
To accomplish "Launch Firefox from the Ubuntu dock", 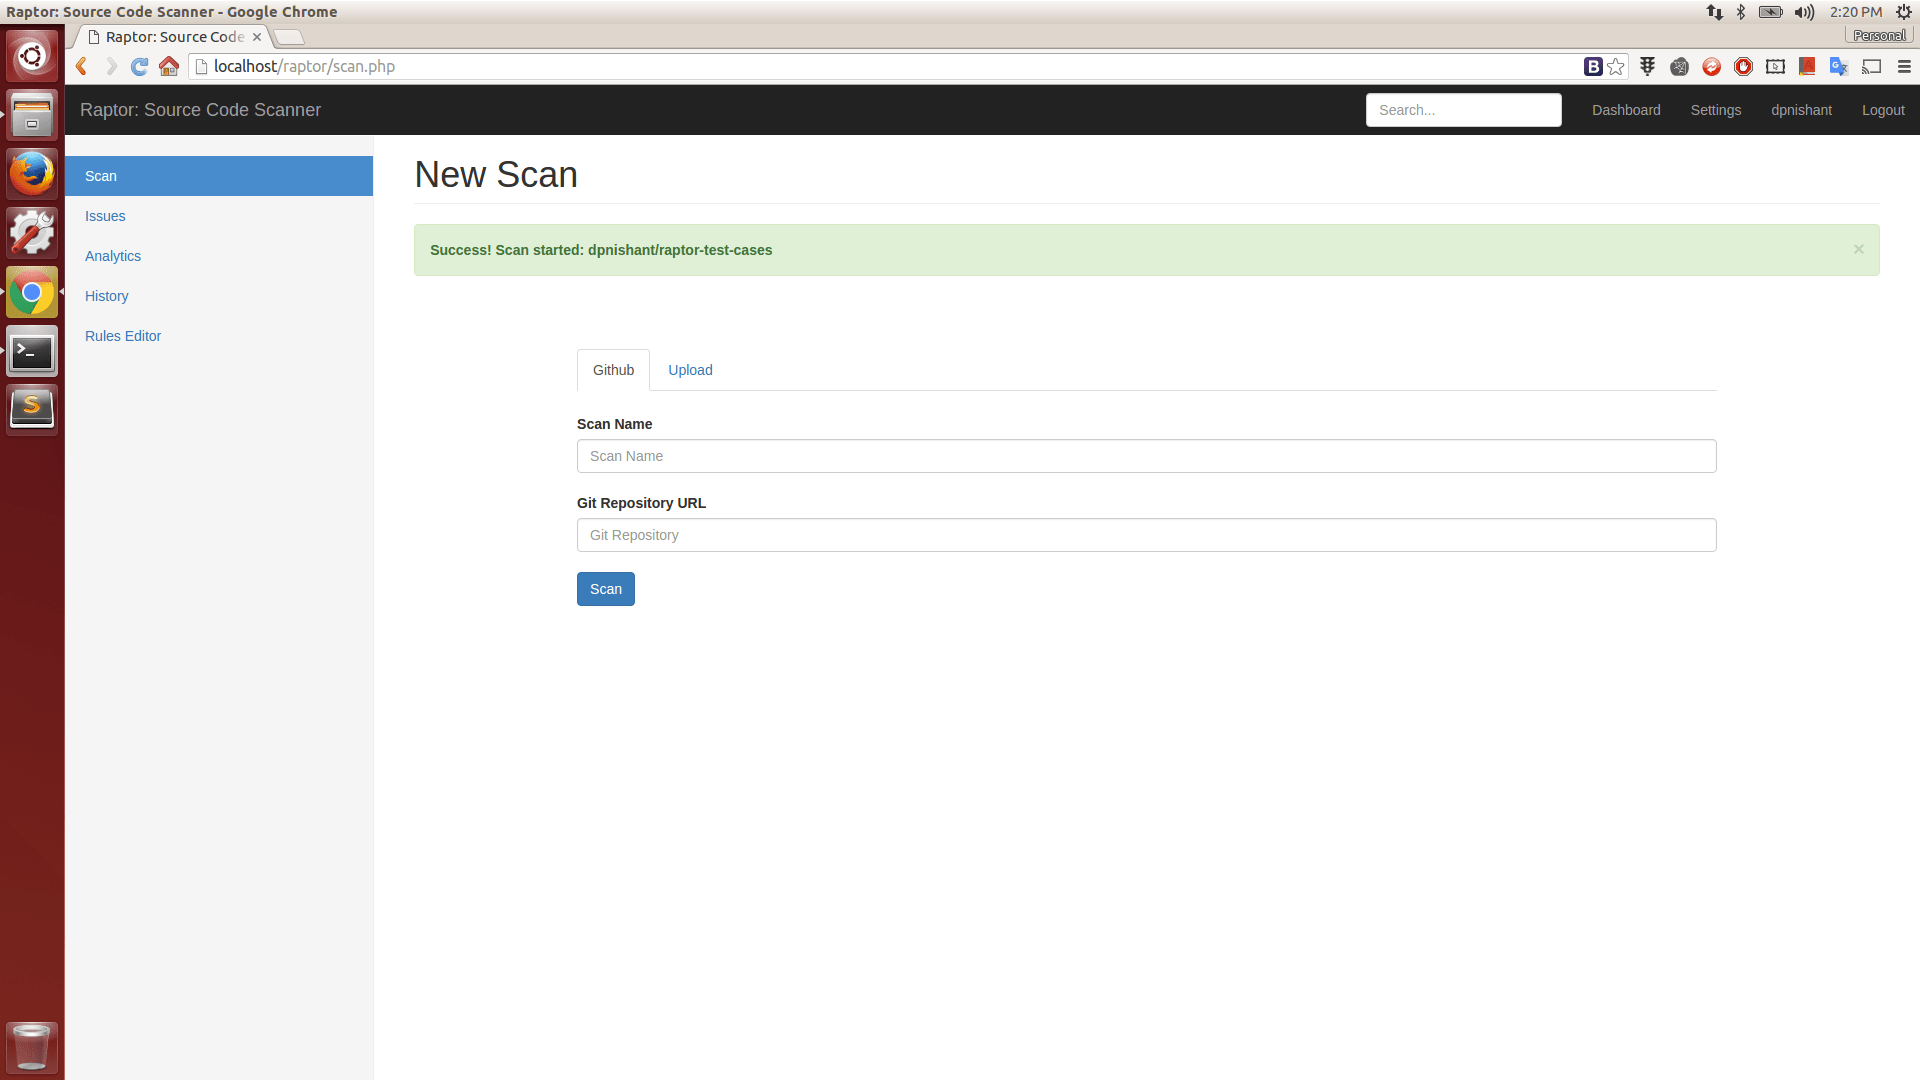I will 32,174.
